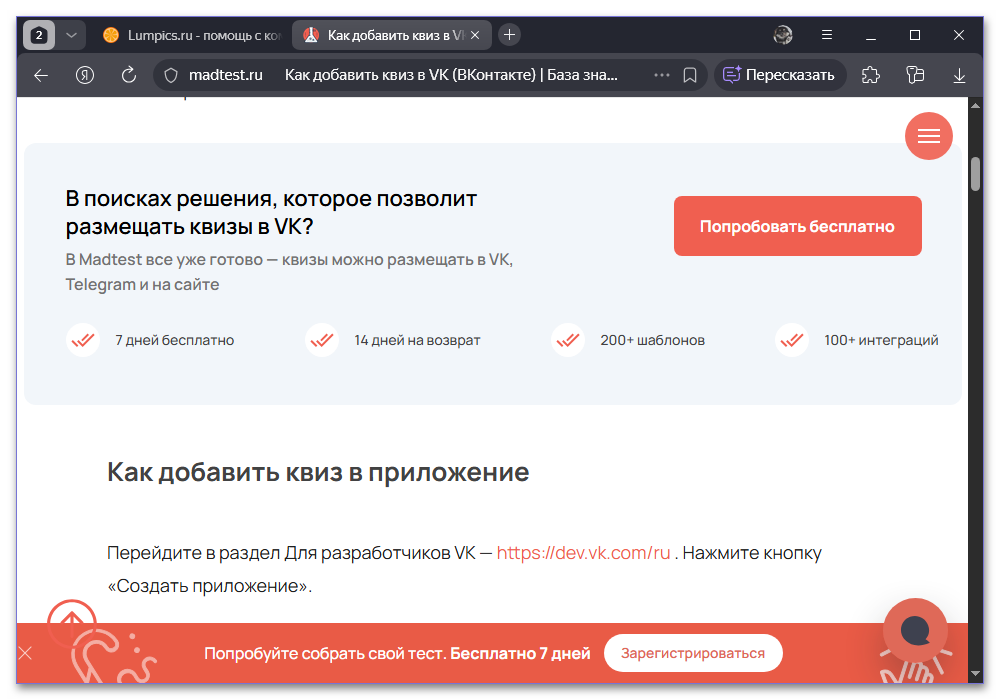The image size is (1000, 700).
Task: Click the scroll-to-top arrow circle
Action: 72,613
